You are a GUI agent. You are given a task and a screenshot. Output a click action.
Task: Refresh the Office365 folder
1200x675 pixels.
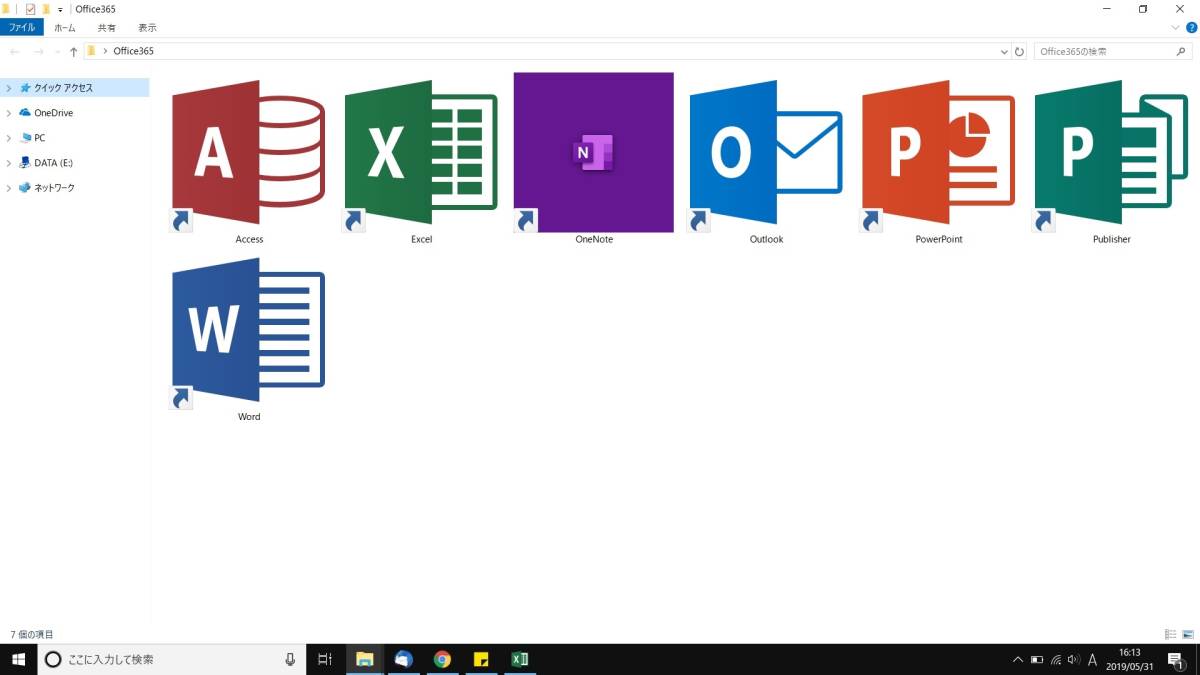1020,51
